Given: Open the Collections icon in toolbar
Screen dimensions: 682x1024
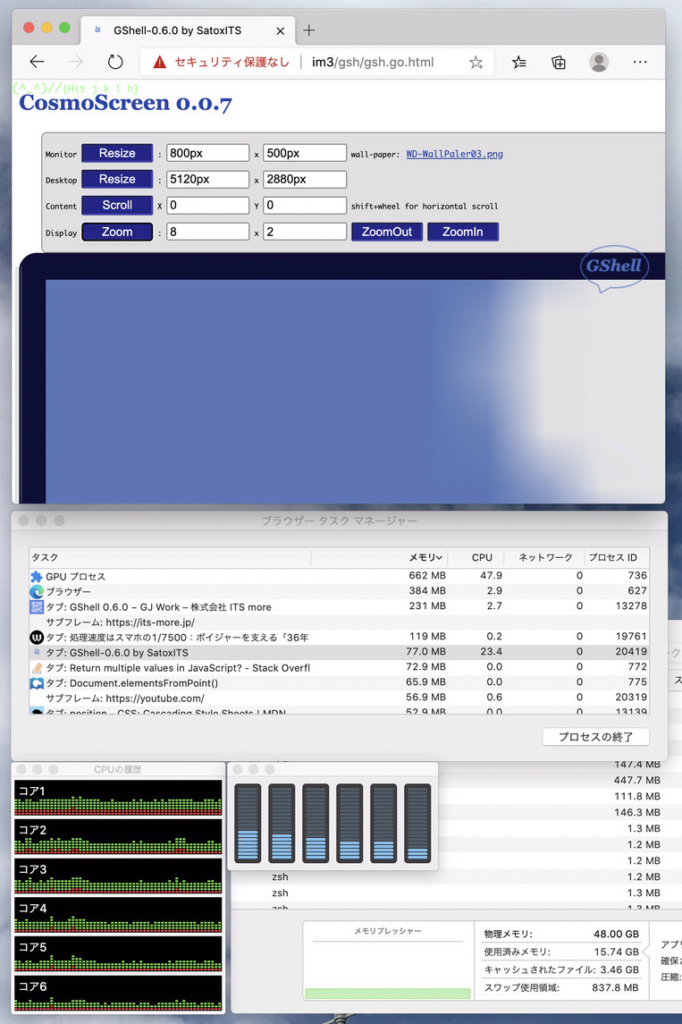Looking at the screenshot, I should pos(559,62).
